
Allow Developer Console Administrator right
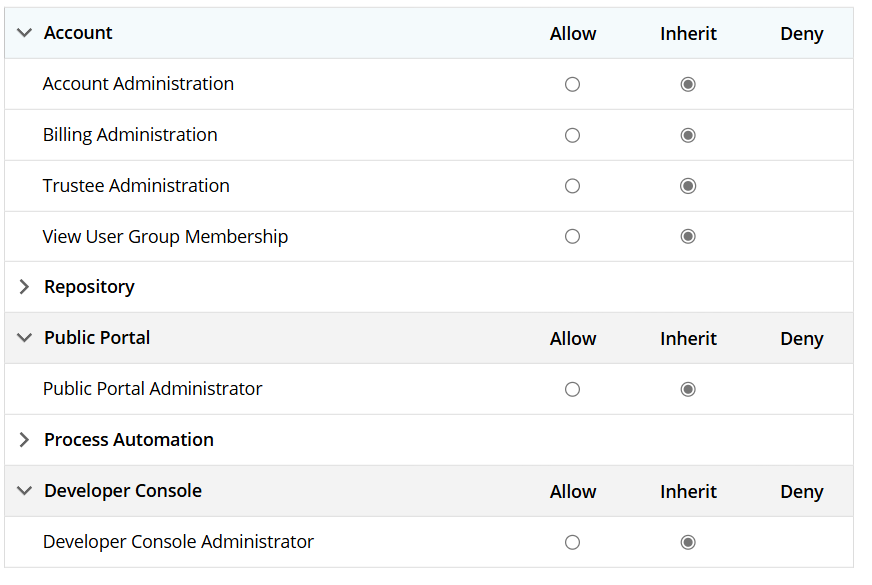point(572,542)
